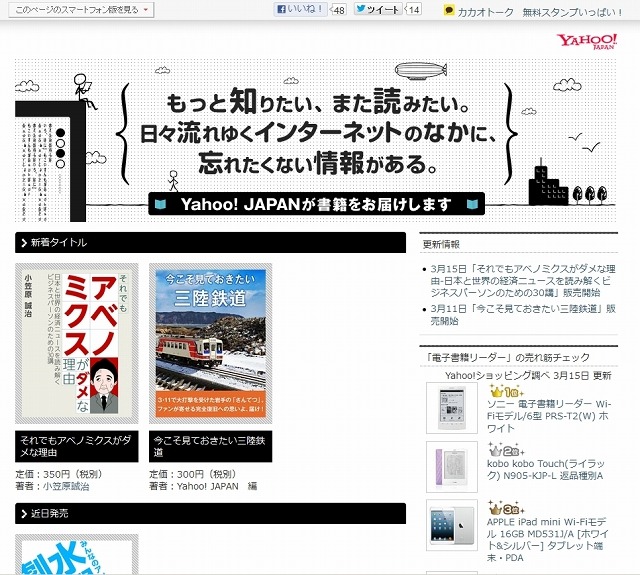The image size is (640, 575).
Task: Click the right book icon on black banner
Action: pos(473,204)
